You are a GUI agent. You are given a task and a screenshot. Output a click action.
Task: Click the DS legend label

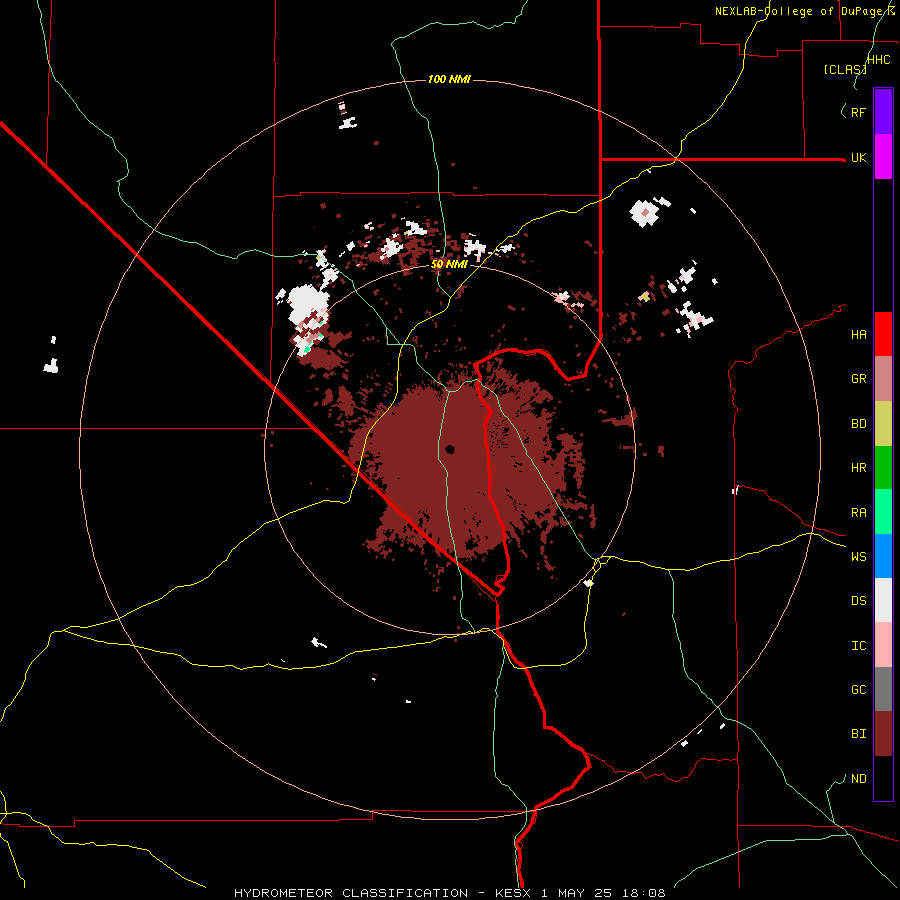(858, 601)
